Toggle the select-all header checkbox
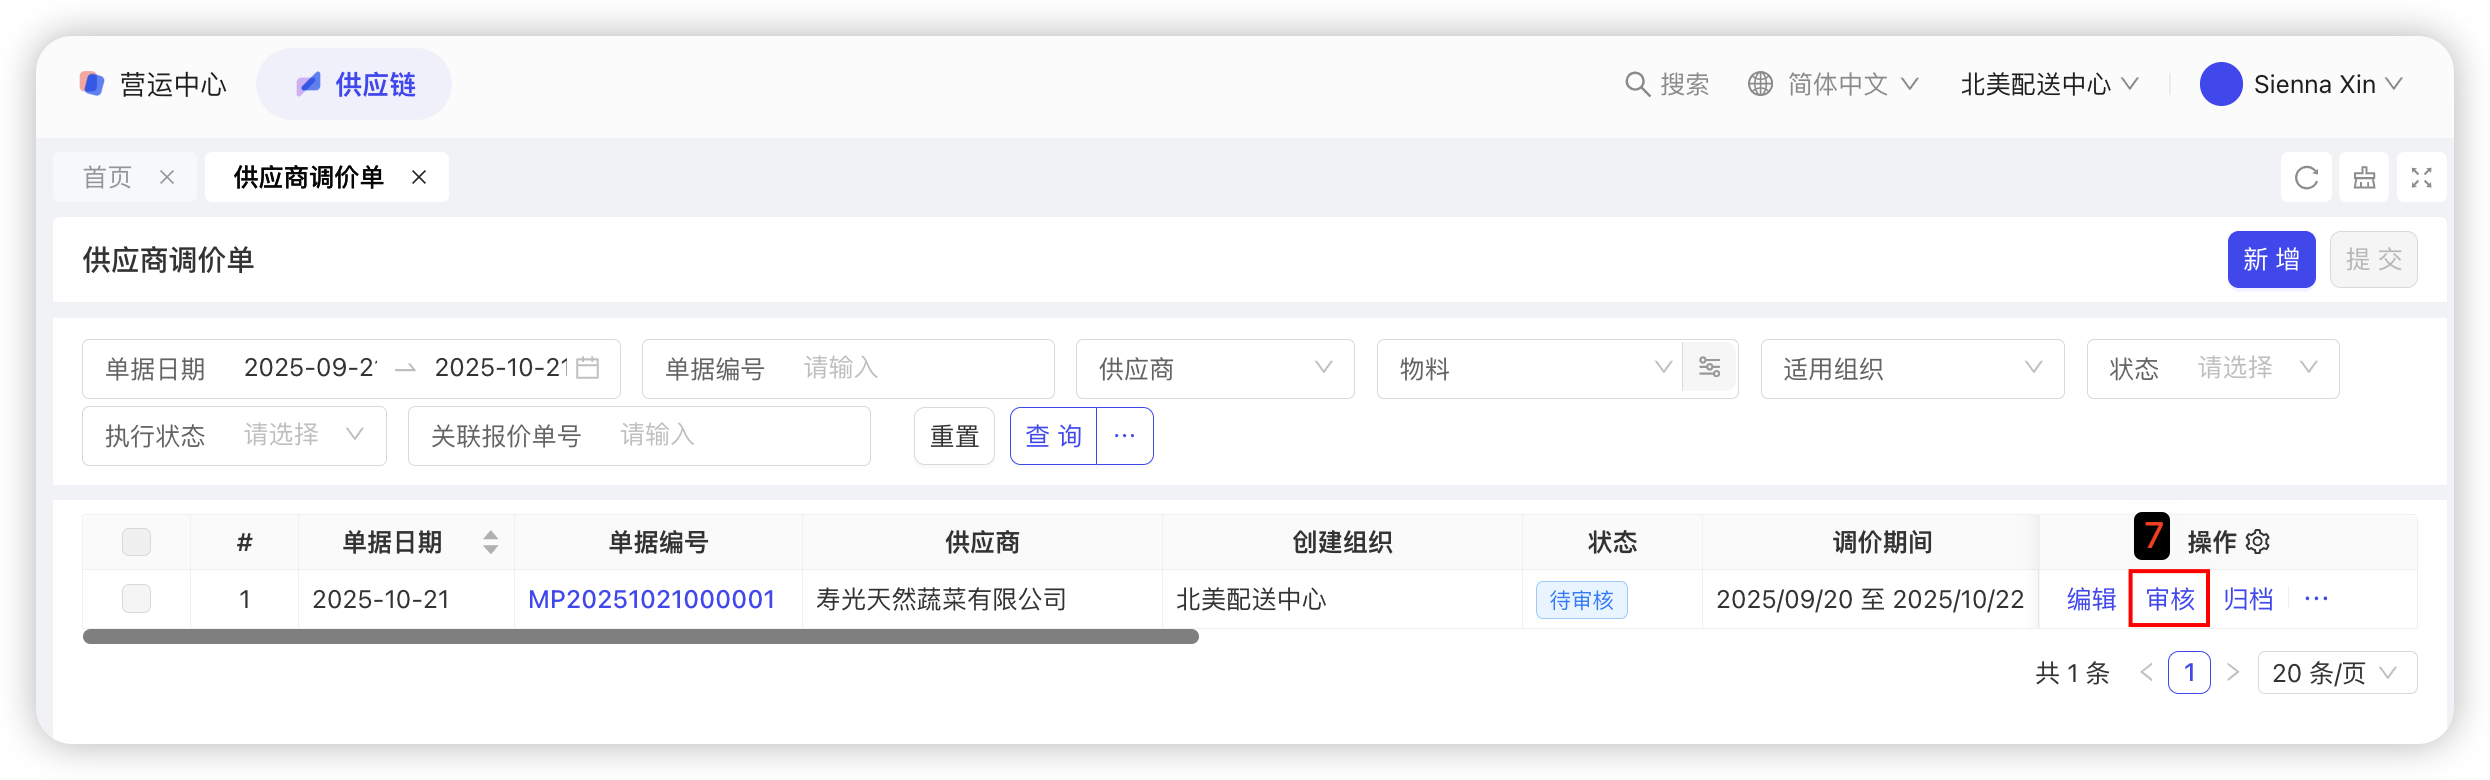Viewport: 2490px width, 780px height. click(x=136, y=542)
